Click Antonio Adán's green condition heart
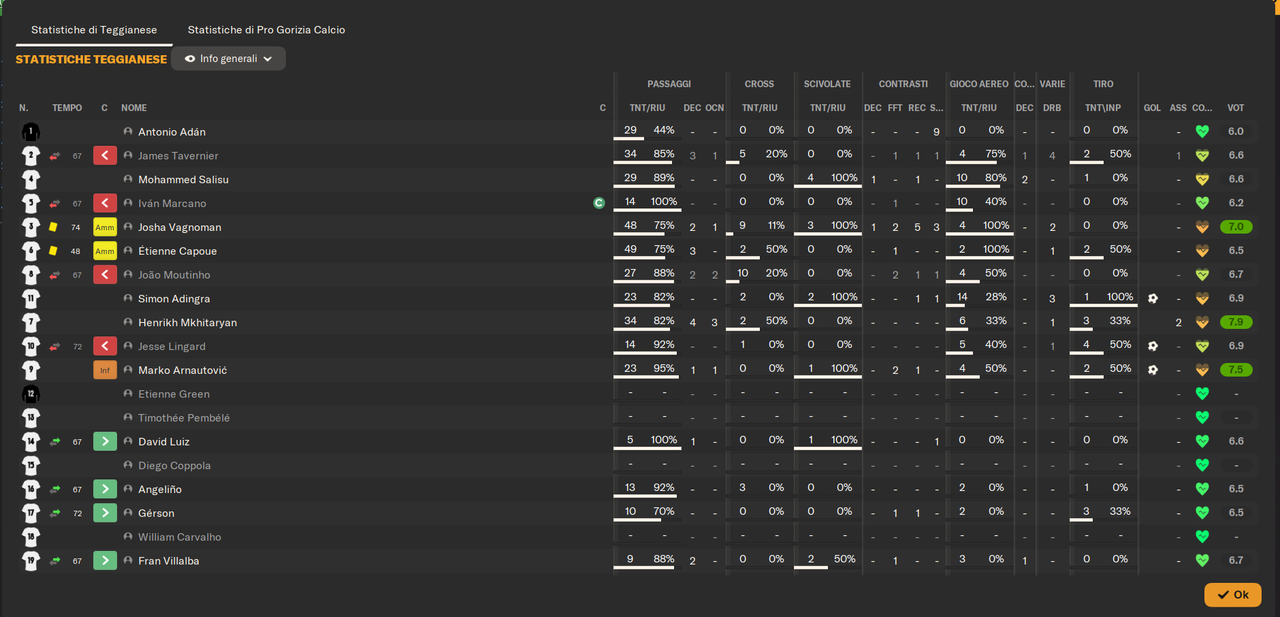Viewport: 1280px width, 617px height. click(1202, 131)
